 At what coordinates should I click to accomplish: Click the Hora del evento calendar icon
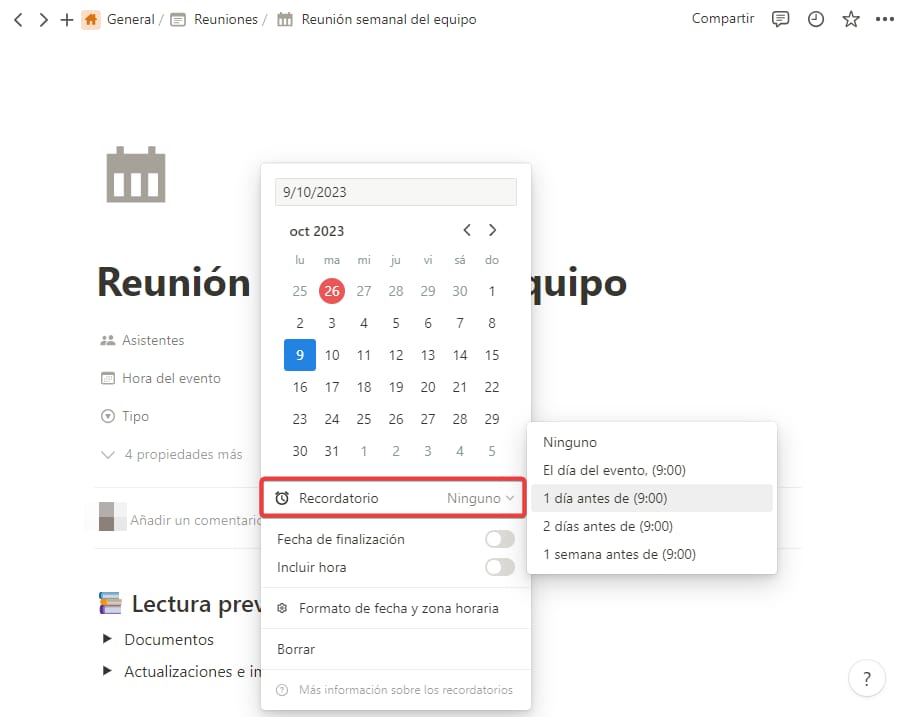coord(108,378)
